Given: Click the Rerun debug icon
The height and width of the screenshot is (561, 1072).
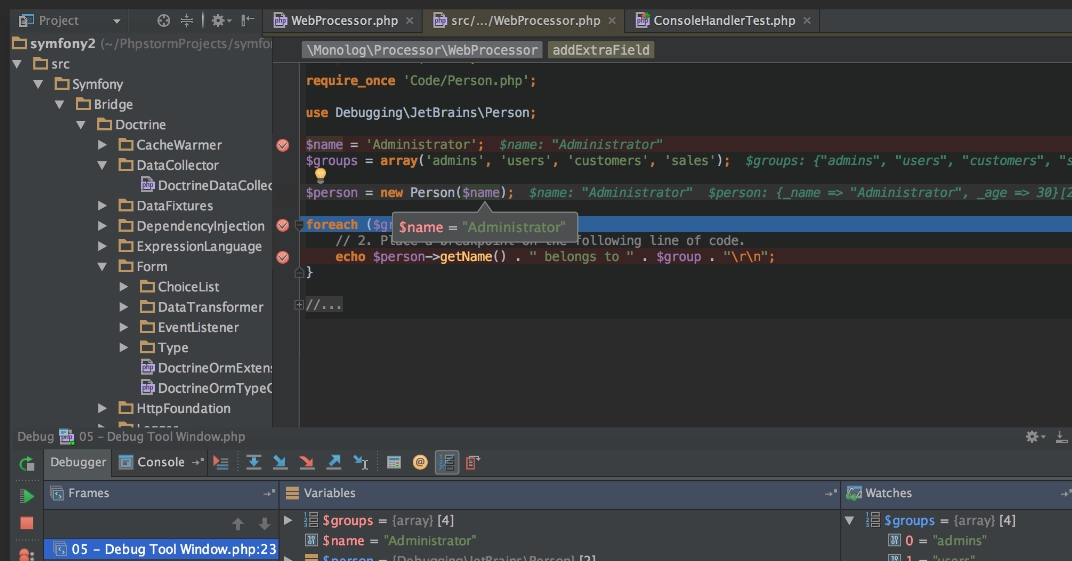Looking at the screenshot, I should (26, 464).
